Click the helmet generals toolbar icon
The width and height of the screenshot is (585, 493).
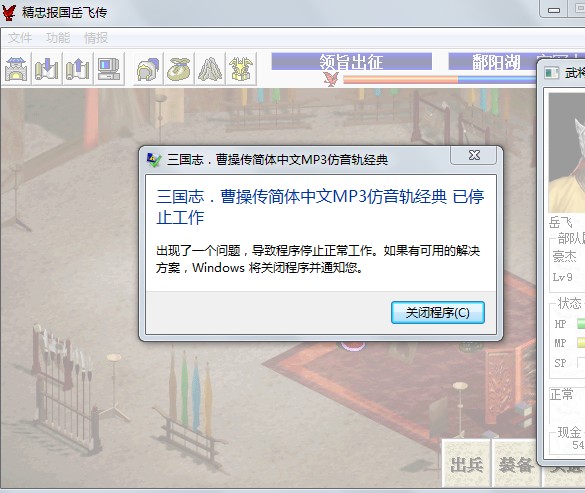(x=148, y=69)
